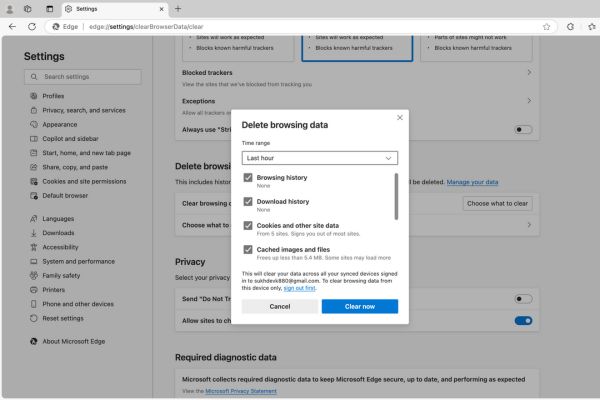Click the browser back arrow
This screenshot has width=600, height=400.
(x=12, y=26)
